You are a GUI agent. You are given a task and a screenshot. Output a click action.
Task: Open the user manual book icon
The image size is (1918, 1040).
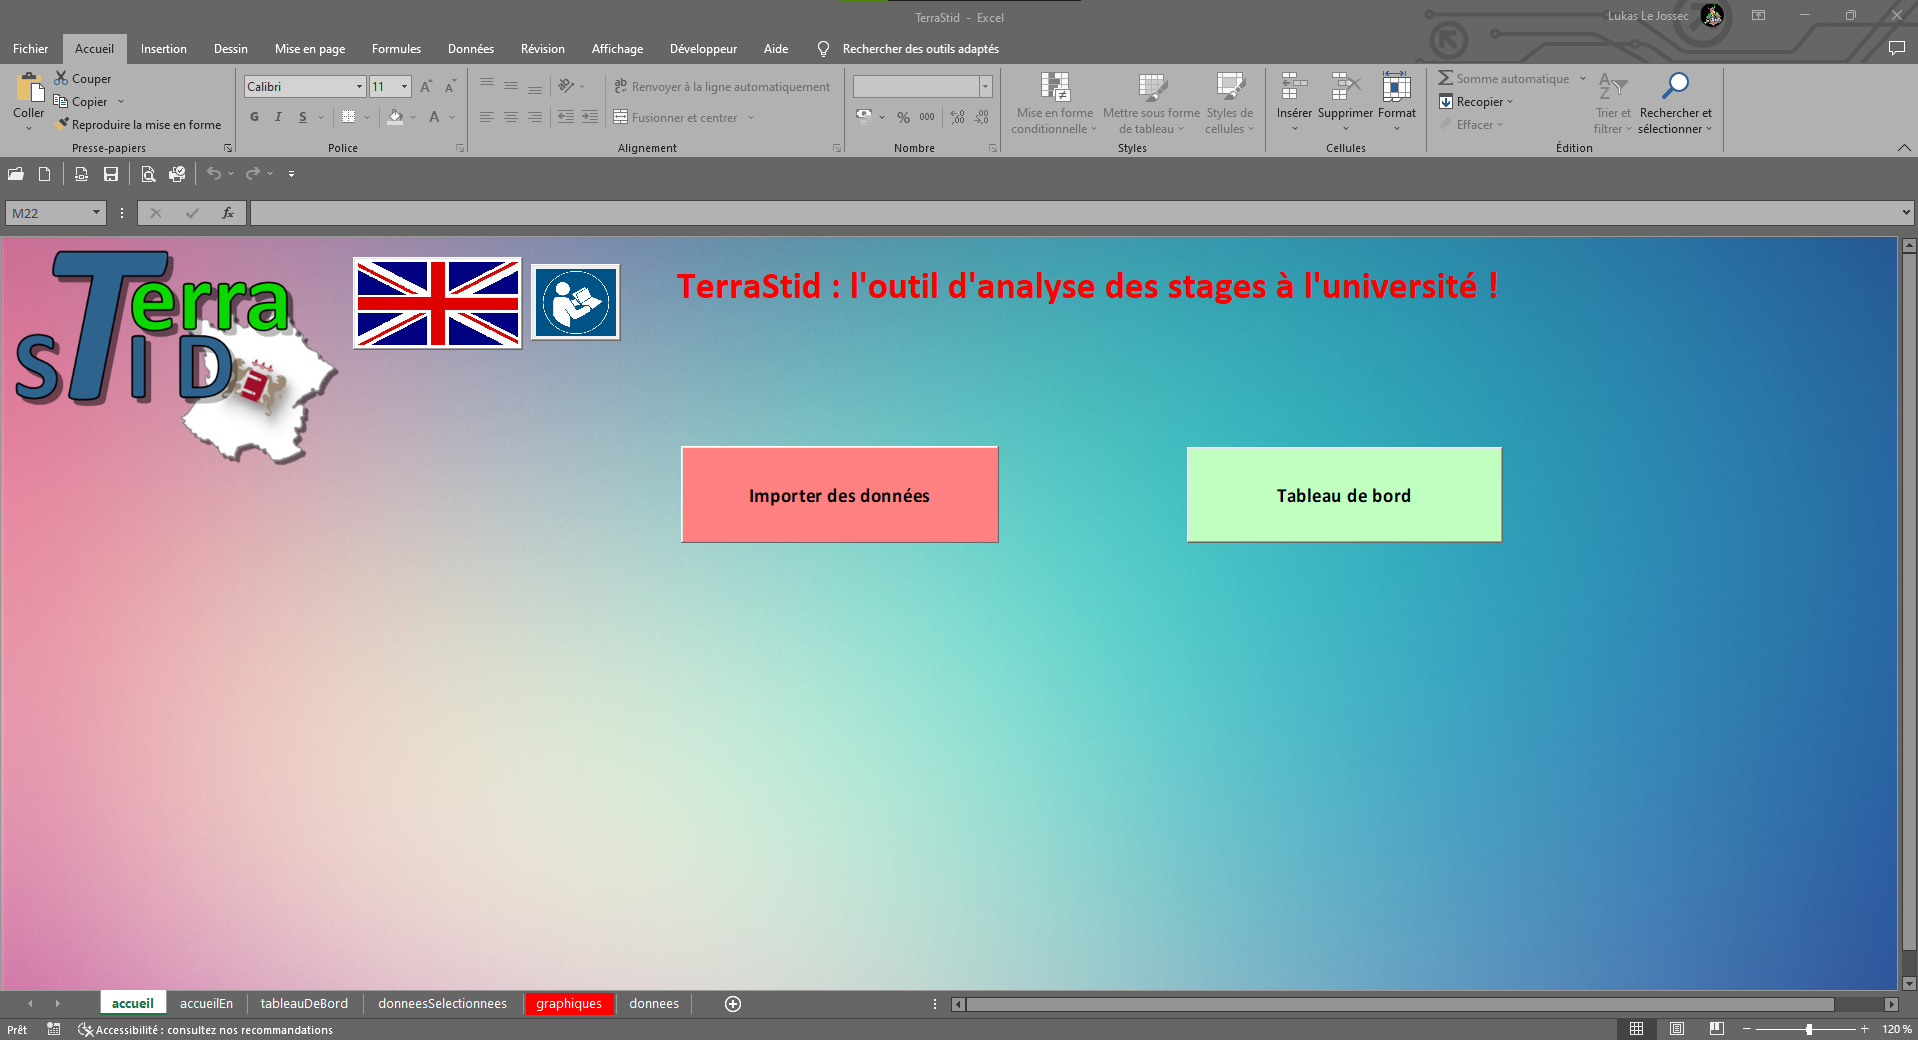click(575, 302)
